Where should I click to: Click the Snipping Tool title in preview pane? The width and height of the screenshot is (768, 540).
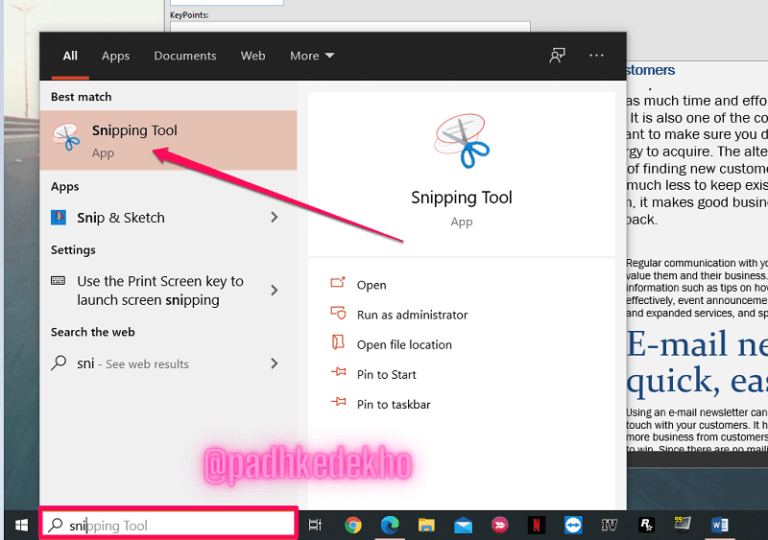click(461, 197)
